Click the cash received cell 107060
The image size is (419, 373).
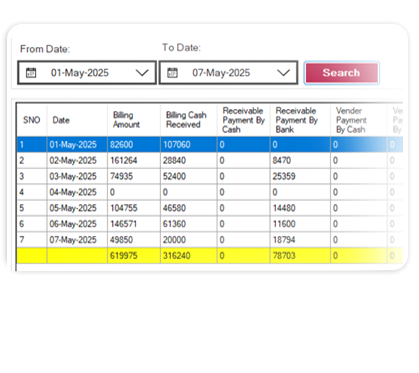pyautogui.click(x=189, y=144)
